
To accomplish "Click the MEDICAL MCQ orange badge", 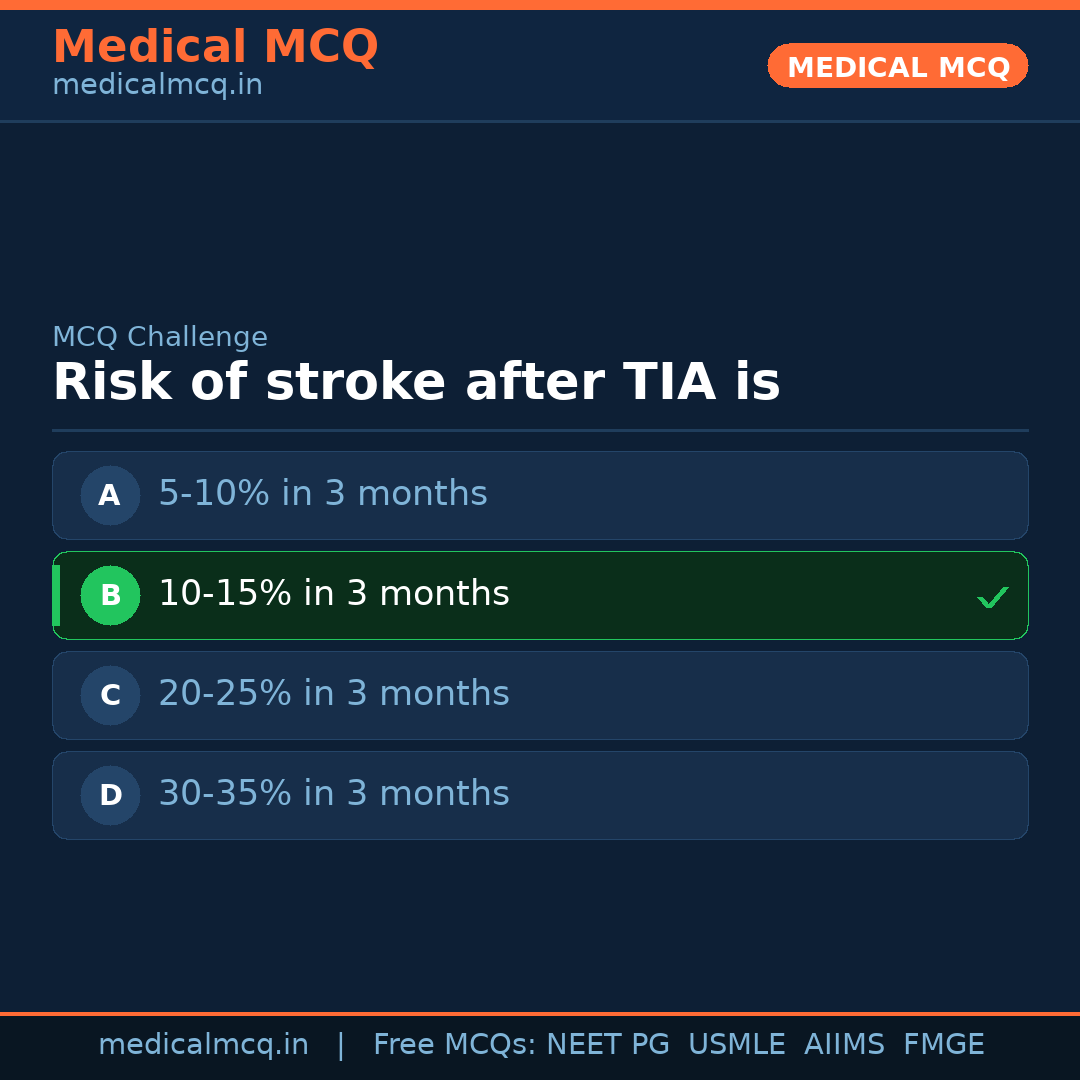I will 897,66.
